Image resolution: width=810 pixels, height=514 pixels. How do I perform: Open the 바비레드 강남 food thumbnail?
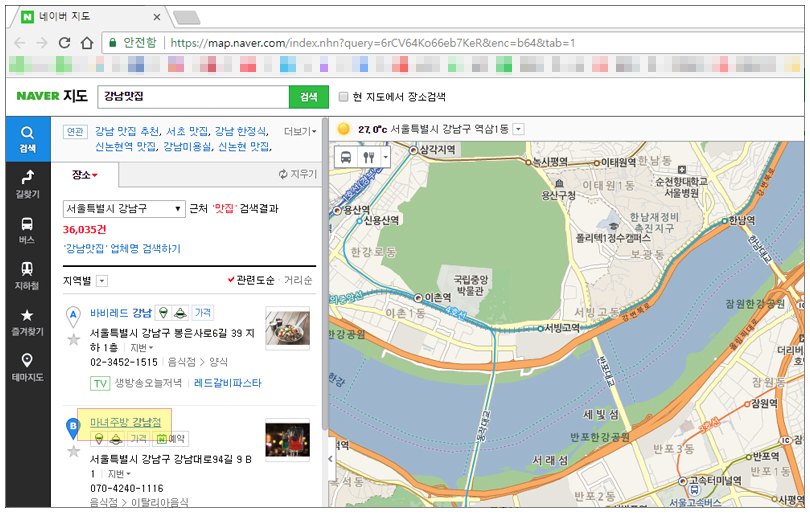287,328
